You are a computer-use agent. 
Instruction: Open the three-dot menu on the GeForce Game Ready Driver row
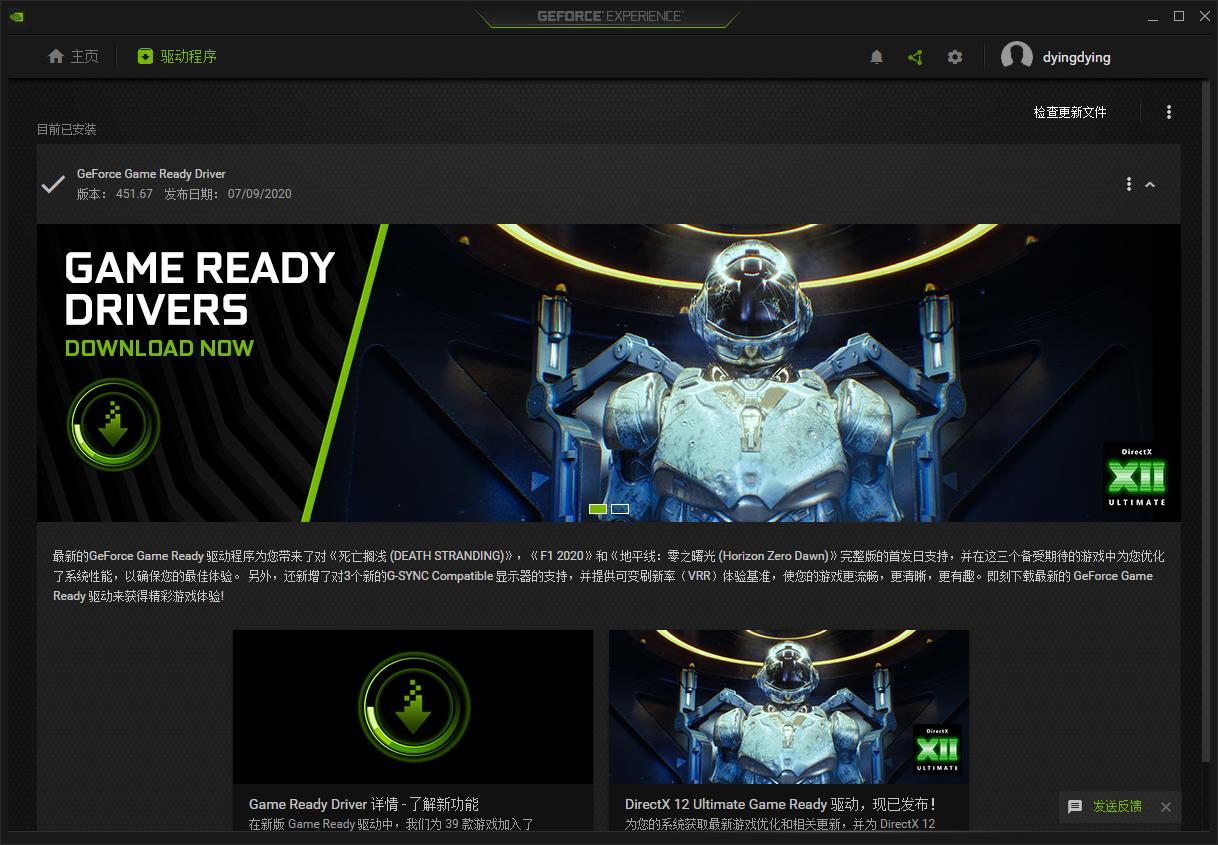1129,184
